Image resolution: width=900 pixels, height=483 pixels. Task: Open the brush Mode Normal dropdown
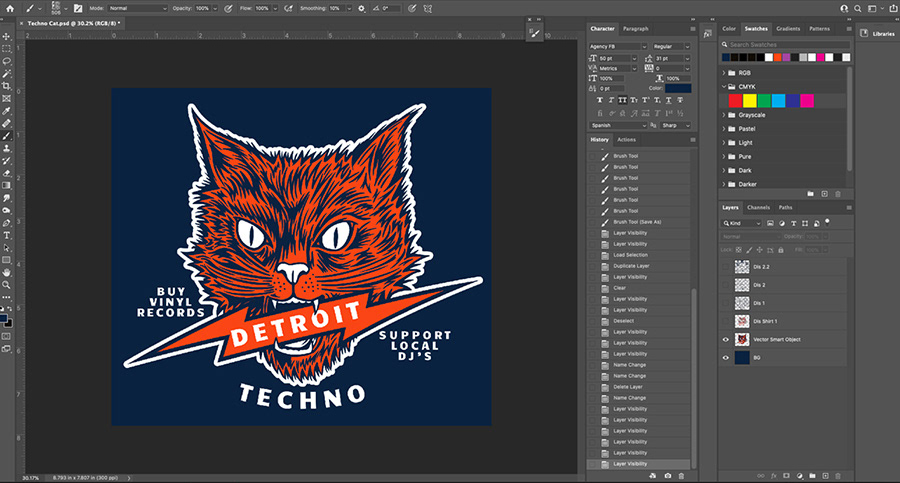click(x=137, y=9)
